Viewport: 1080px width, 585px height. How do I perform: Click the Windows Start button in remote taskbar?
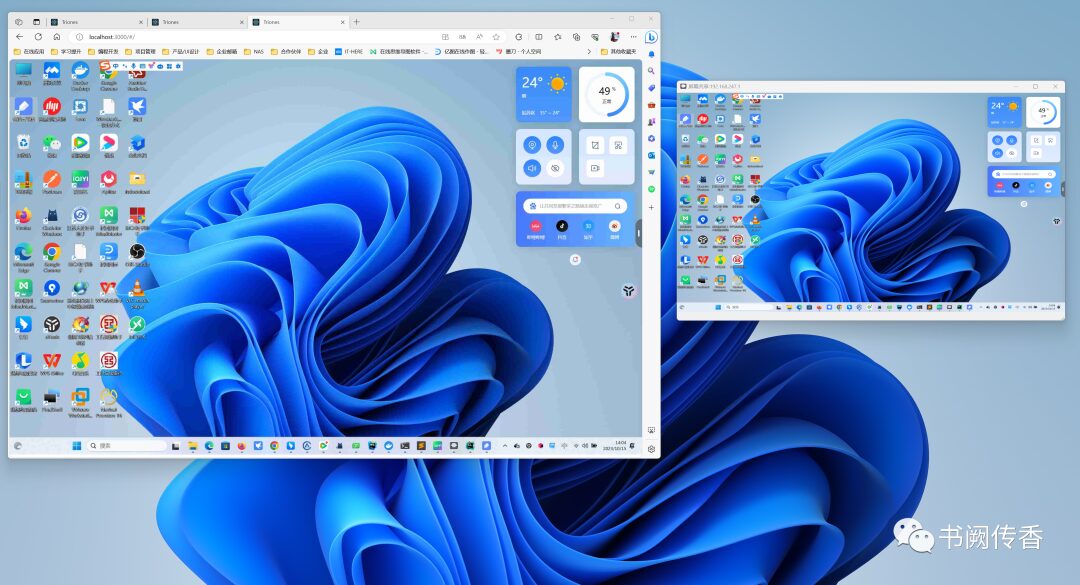[76, 446]
